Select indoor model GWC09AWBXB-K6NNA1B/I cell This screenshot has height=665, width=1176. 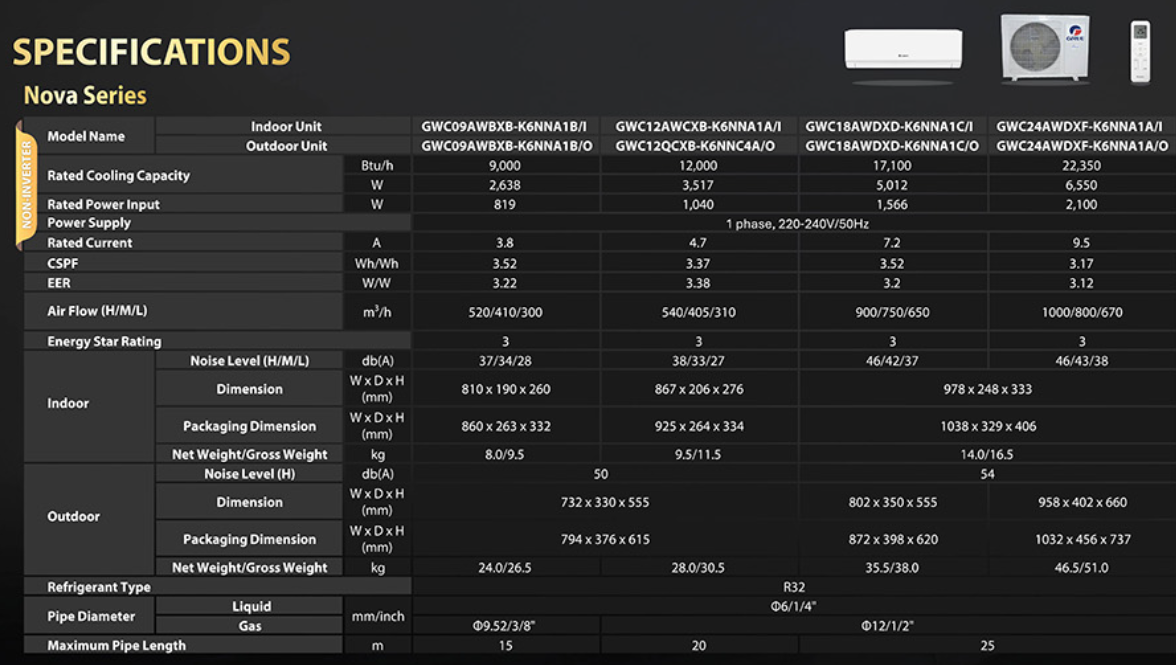pyautogui.click(x=505, y=127)
